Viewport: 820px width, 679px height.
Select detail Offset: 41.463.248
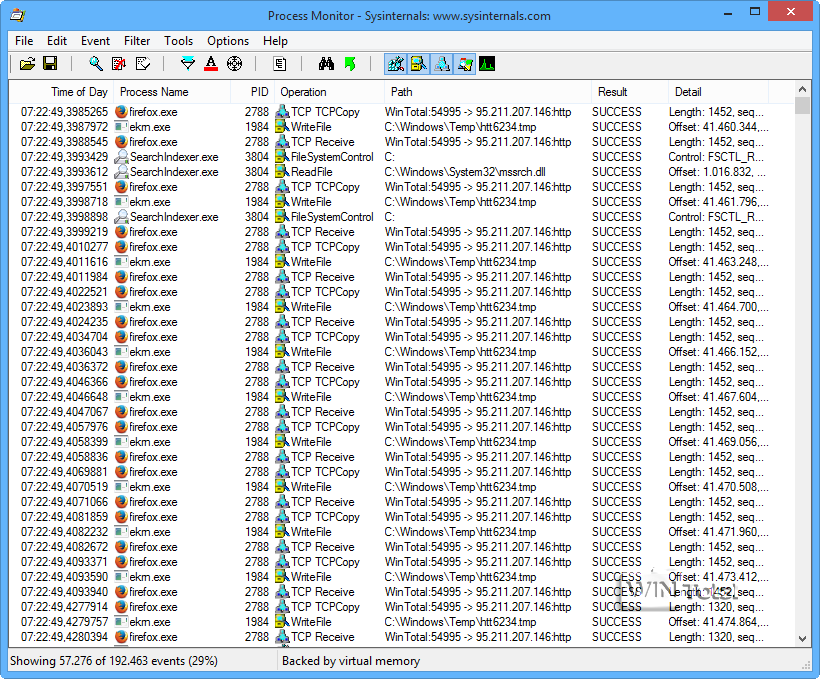click(x=718, y=262)
